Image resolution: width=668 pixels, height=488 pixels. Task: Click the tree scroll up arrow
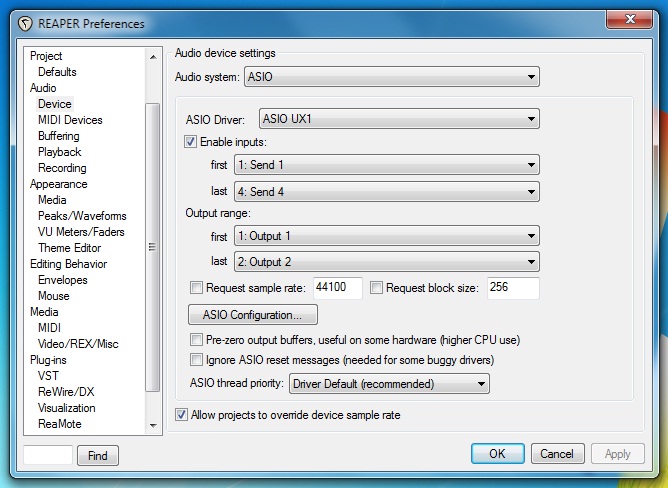[x=153, y=56]
